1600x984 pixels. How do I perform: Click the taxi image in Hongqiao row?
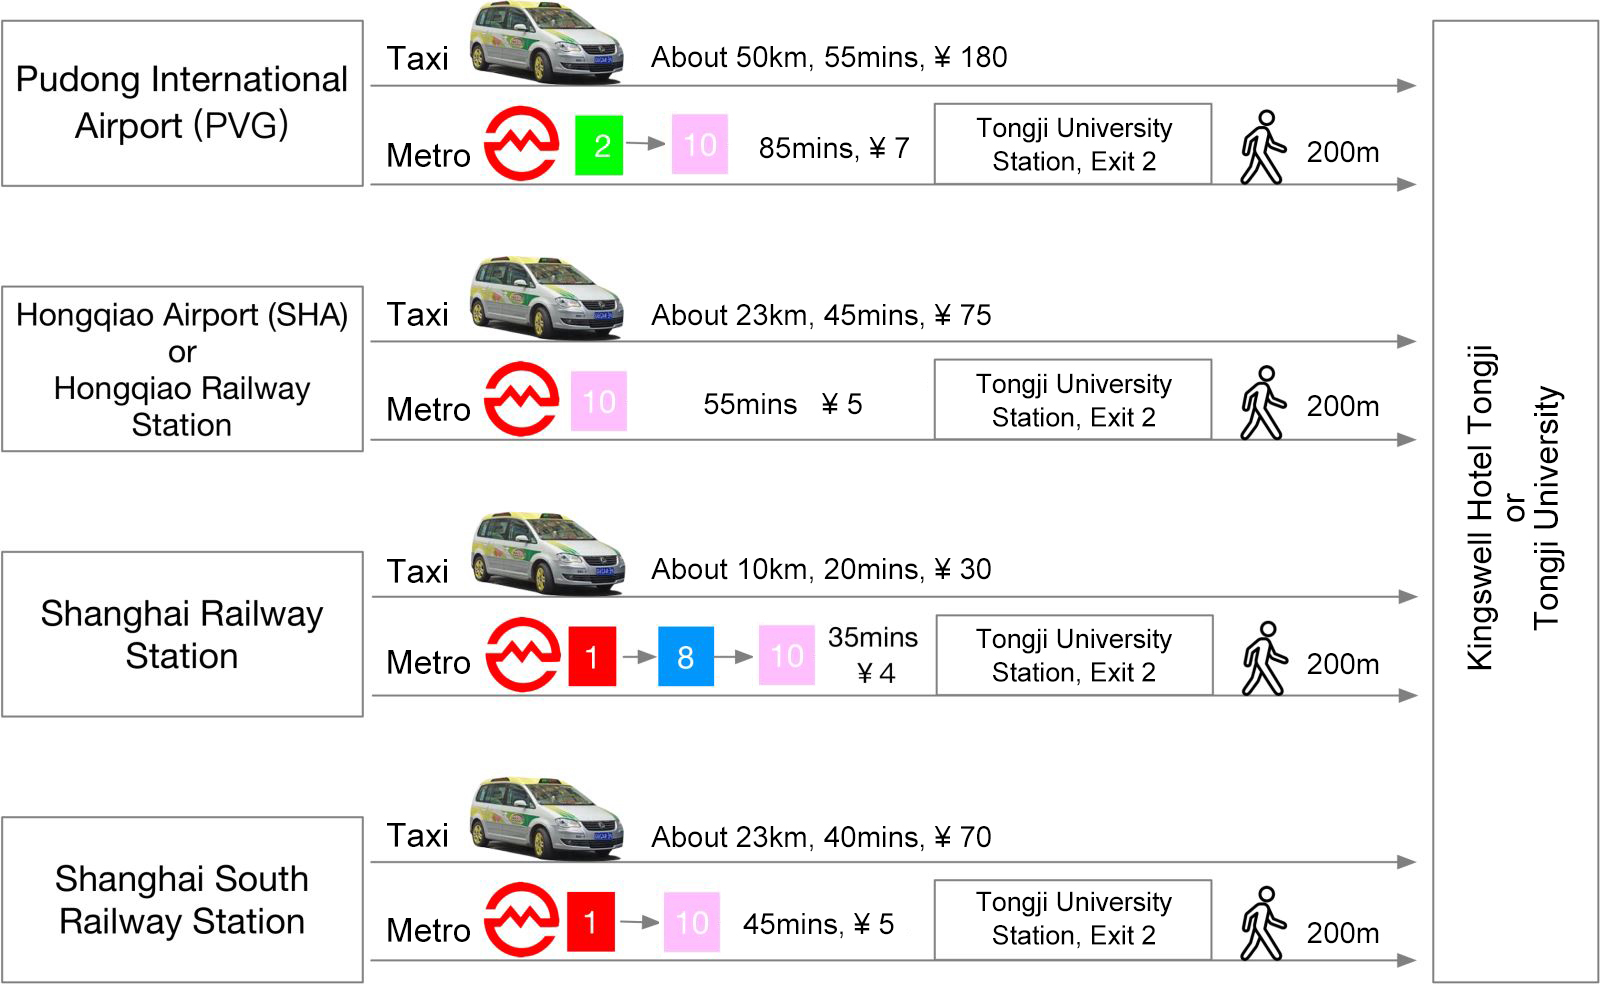point(547,298)
